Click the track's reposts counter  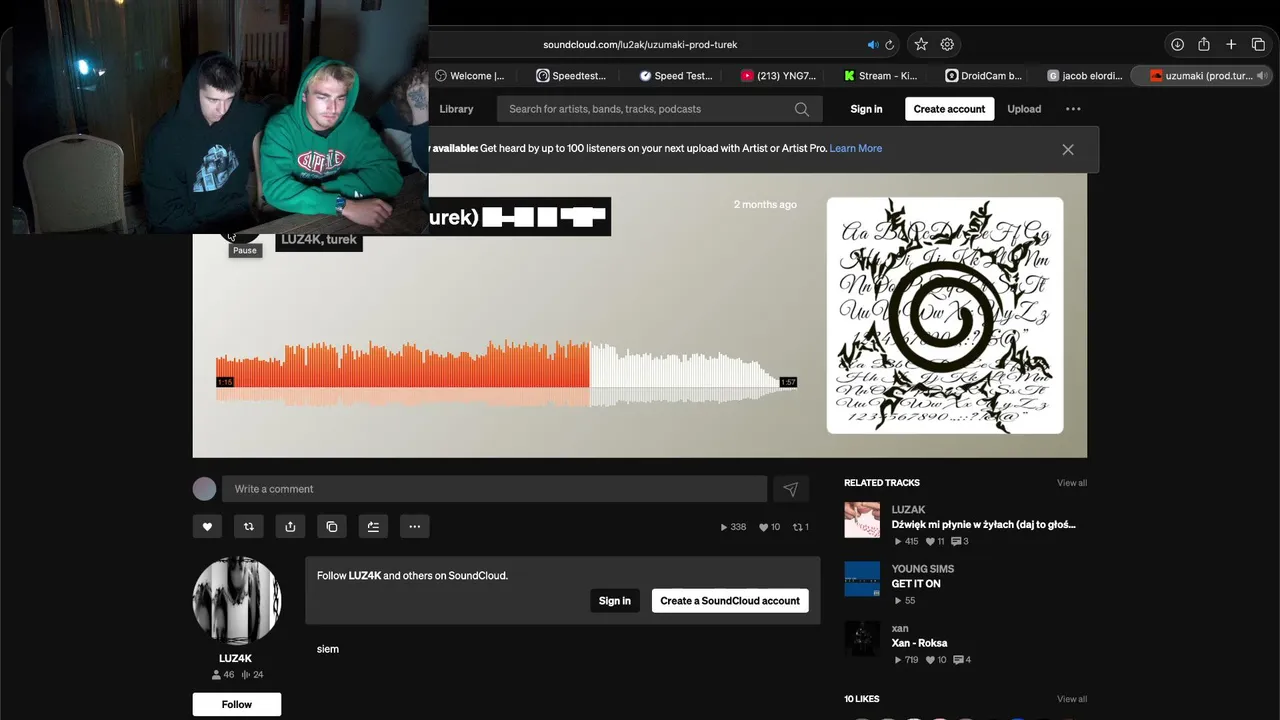click(x=800, y=527)
